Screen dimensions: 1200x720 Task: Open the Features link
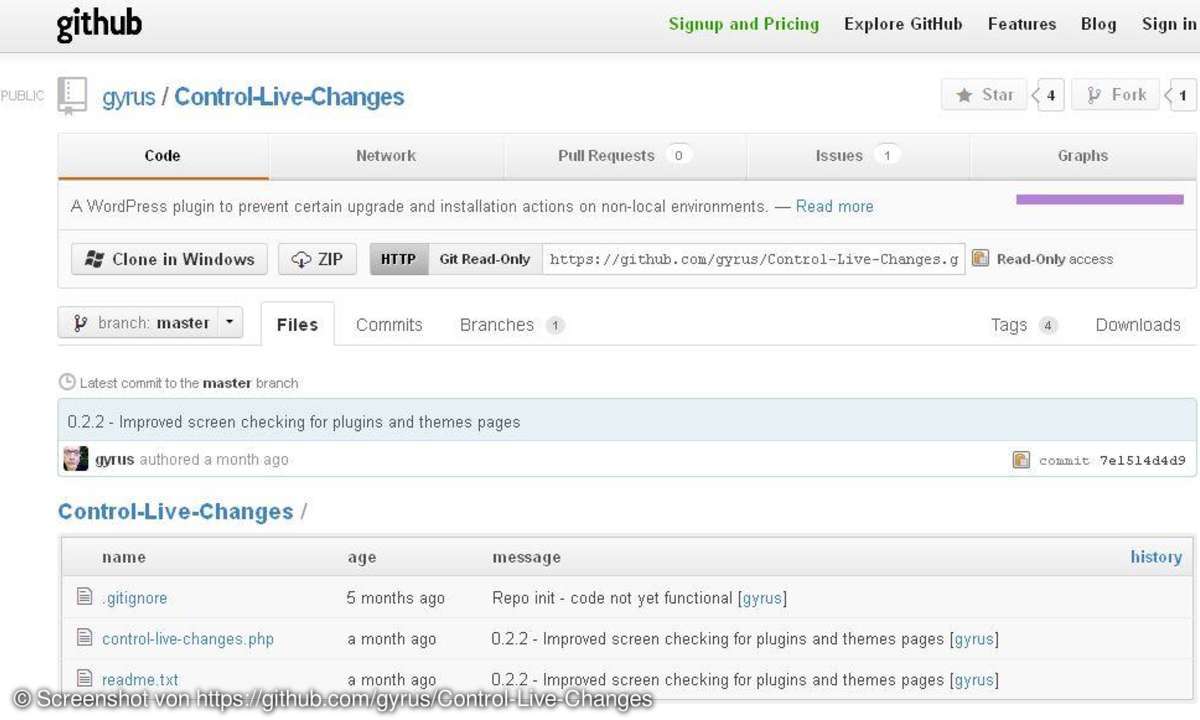[x=1022, y=24]
